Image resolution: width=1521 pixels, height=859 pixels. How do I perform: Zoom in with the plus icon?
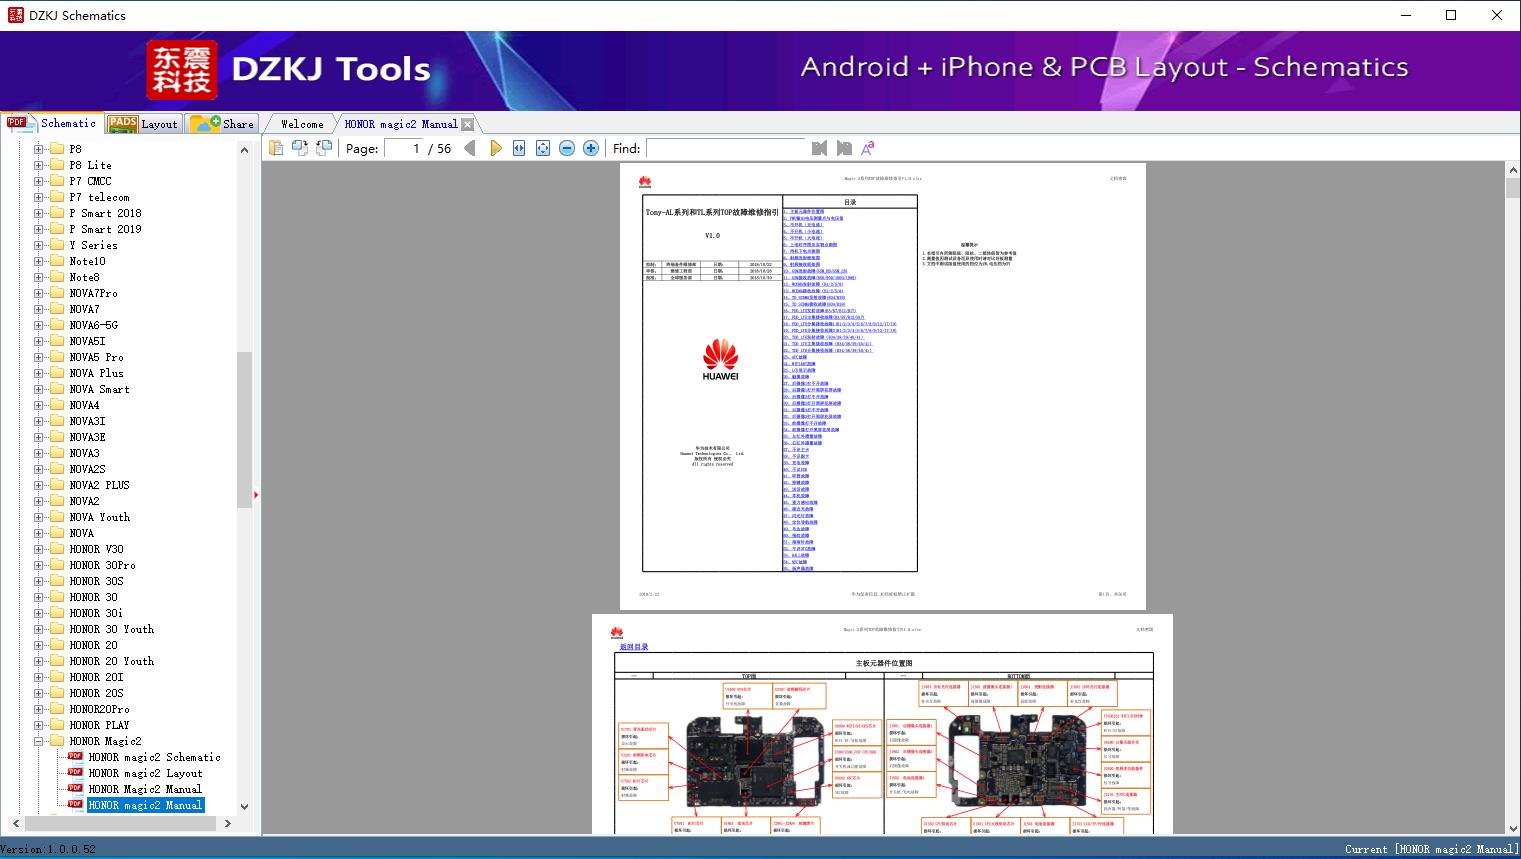(591, 148)
